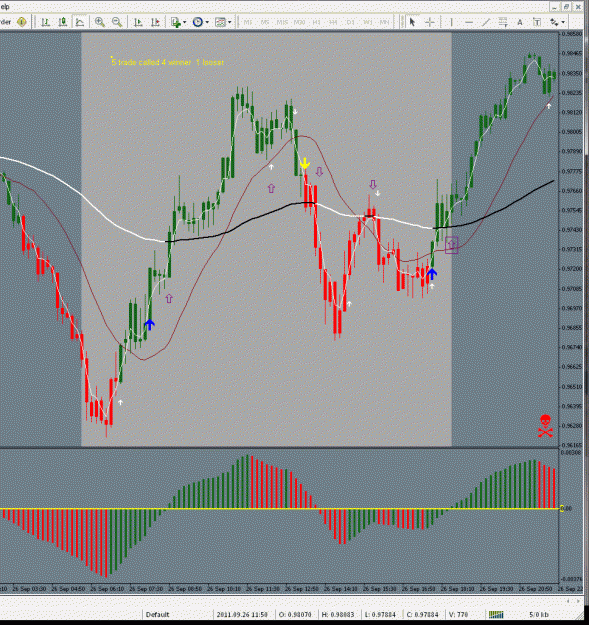Select the W1 timeframe button
This screenshot has width=589, height=625.
368,22
